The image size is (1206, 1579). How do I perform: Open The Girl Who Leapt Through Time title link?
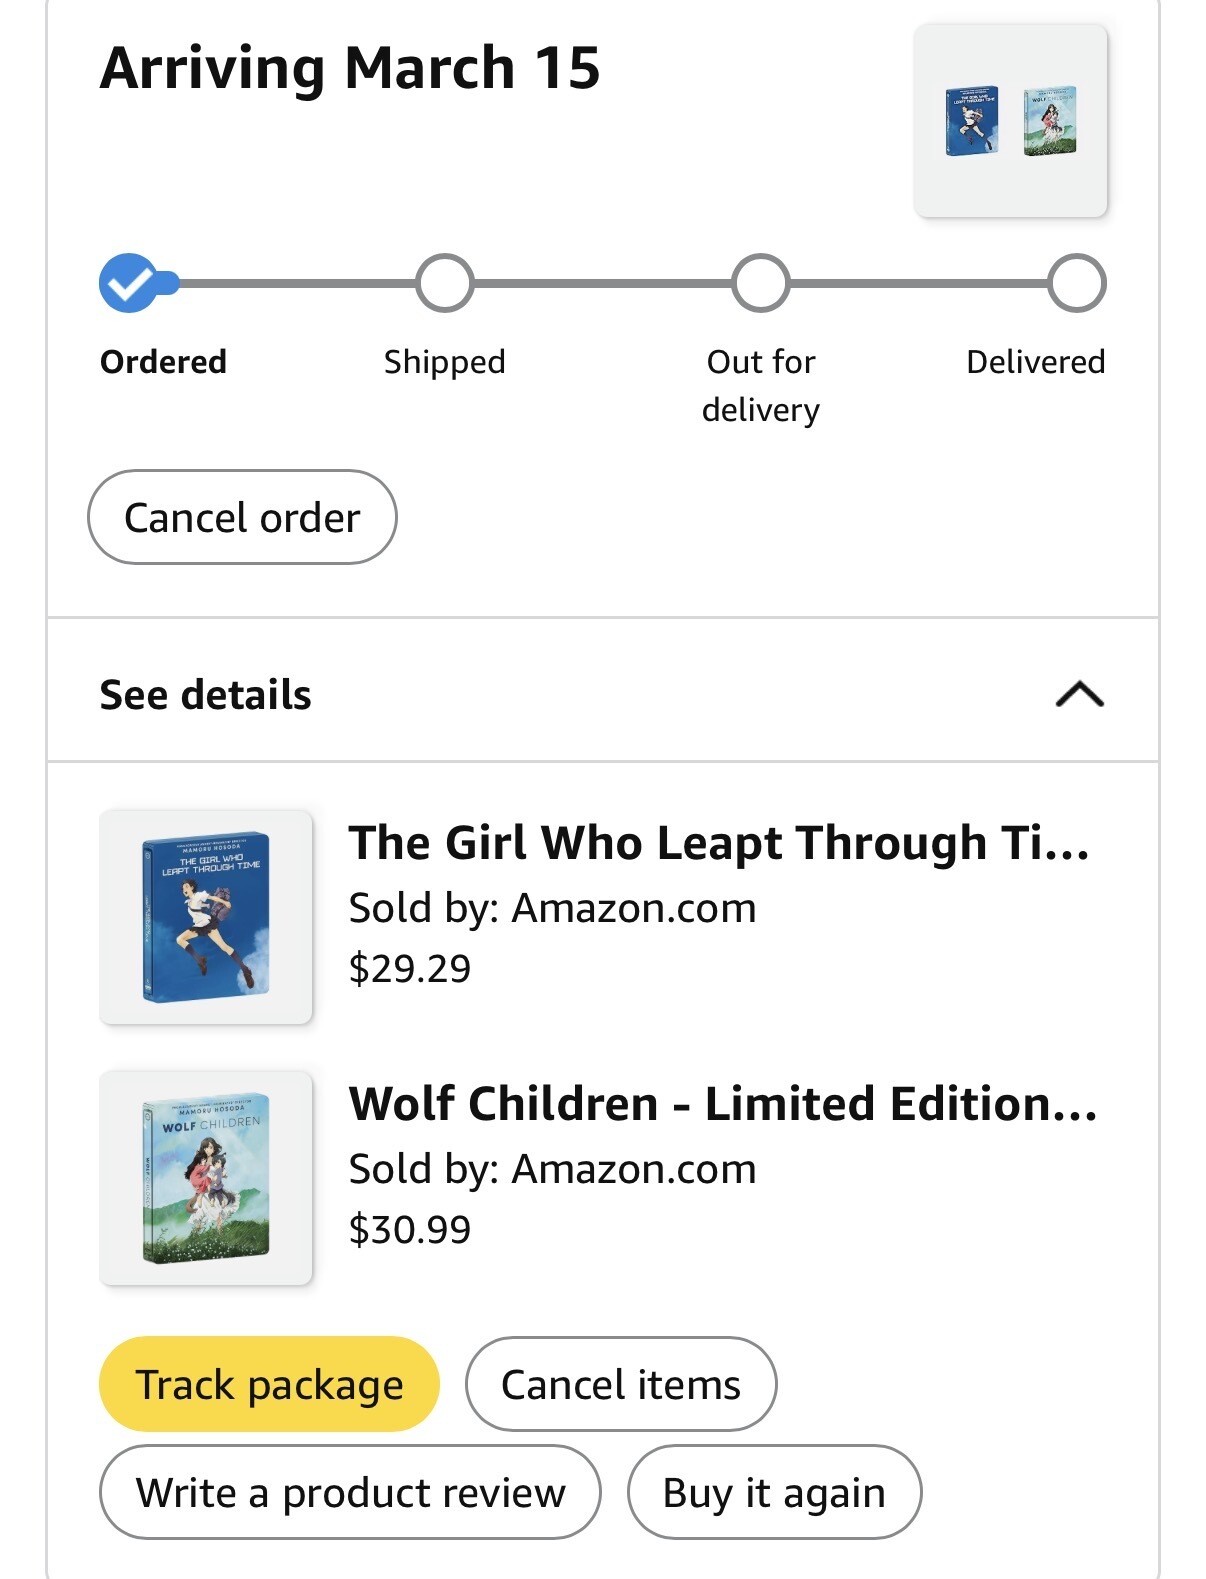[718, 843]
